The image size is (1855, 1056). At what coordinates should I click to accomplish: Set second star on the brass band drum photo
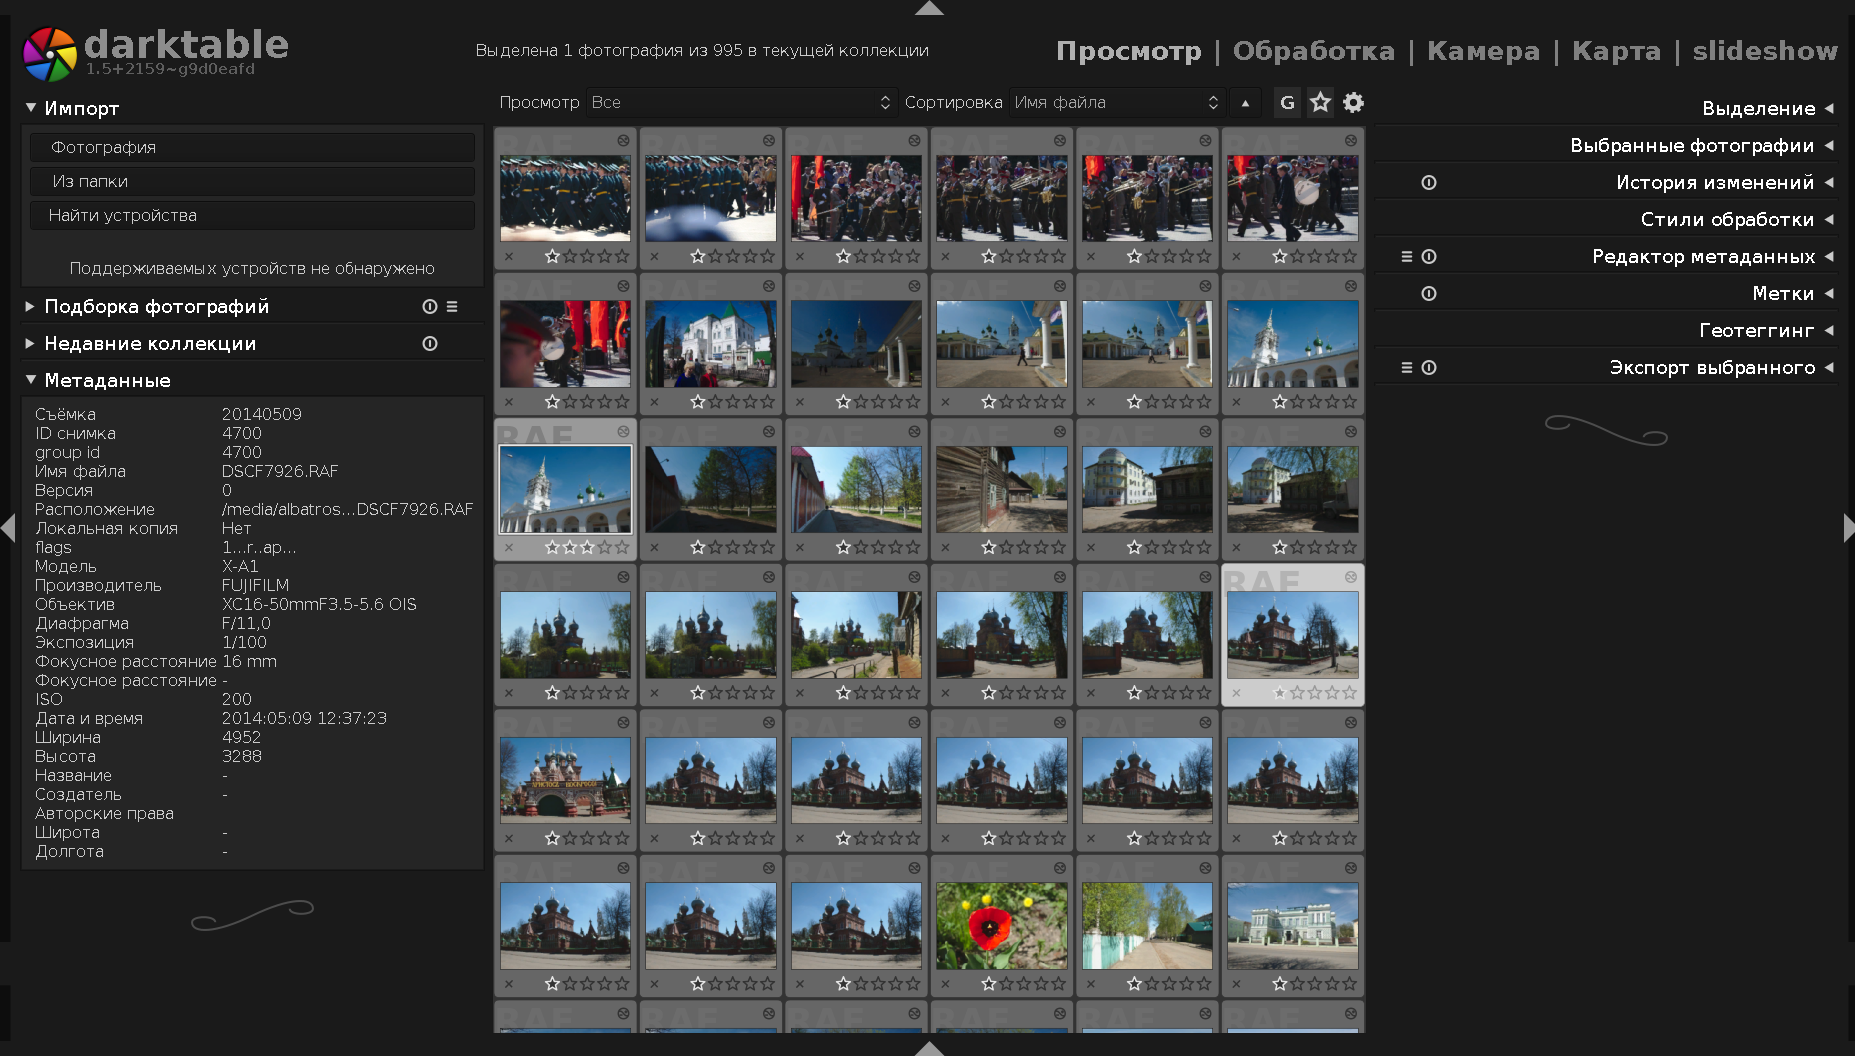1297,256
